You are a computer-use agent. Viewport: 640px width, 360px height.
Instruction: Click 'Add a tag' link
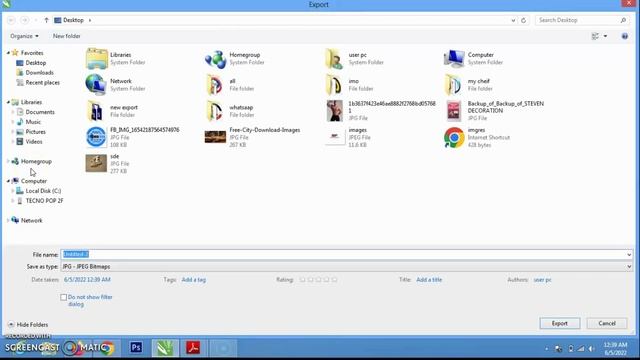193,280
